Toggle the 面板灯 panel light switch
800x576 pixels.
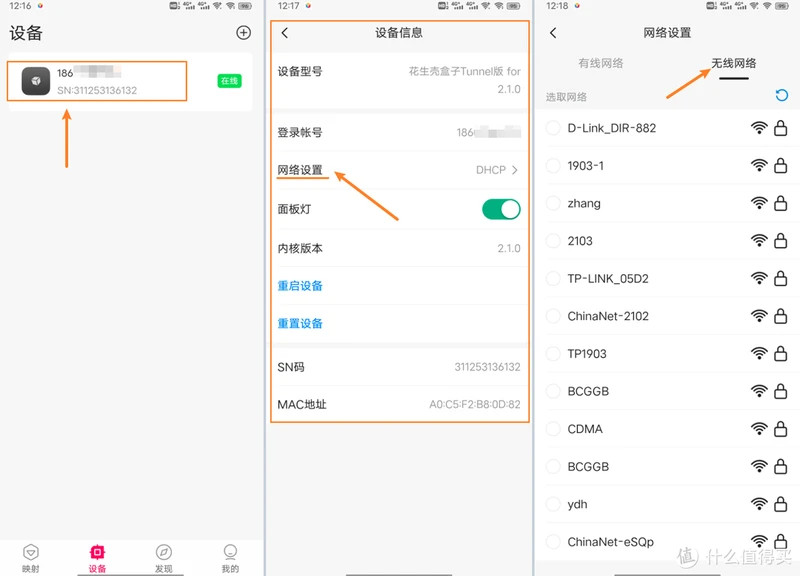(x=501, y=209)
